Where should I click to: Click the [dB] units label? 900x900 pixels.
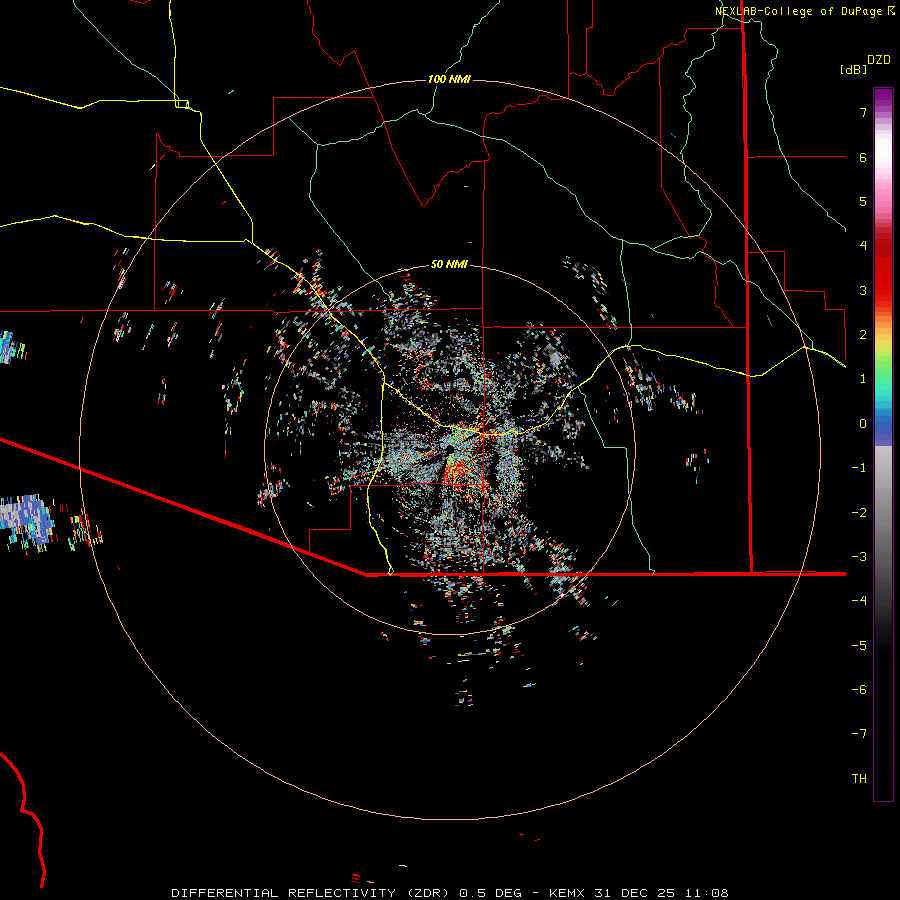[853, 69]
